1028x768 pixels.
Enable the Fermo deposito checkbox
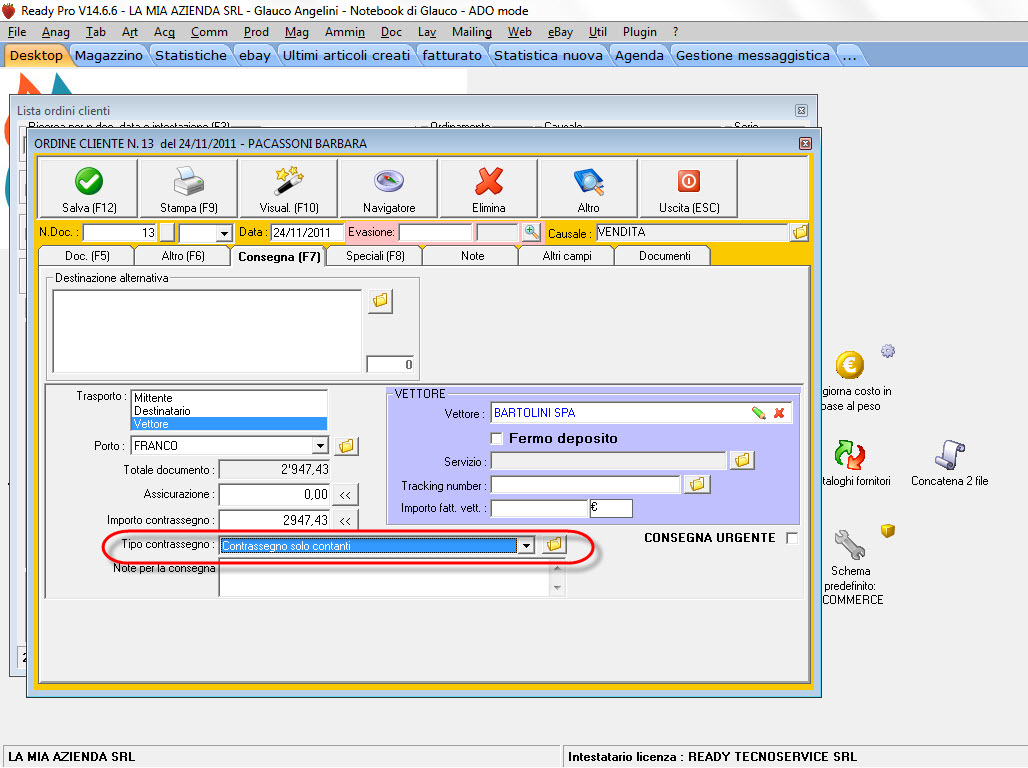click(x=496, y=439)
